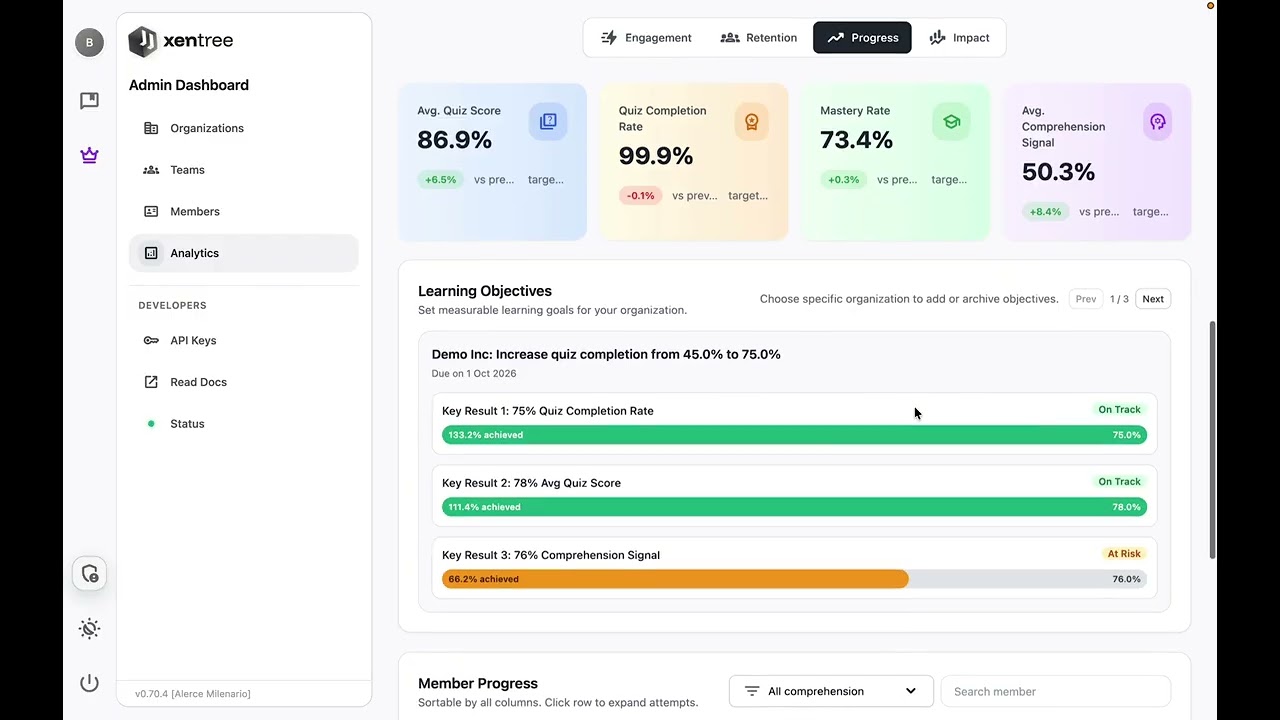This screenshot has width=1280, height=720.
Task: Select the purple crown icon in left rail
Action: pos(89,155)
